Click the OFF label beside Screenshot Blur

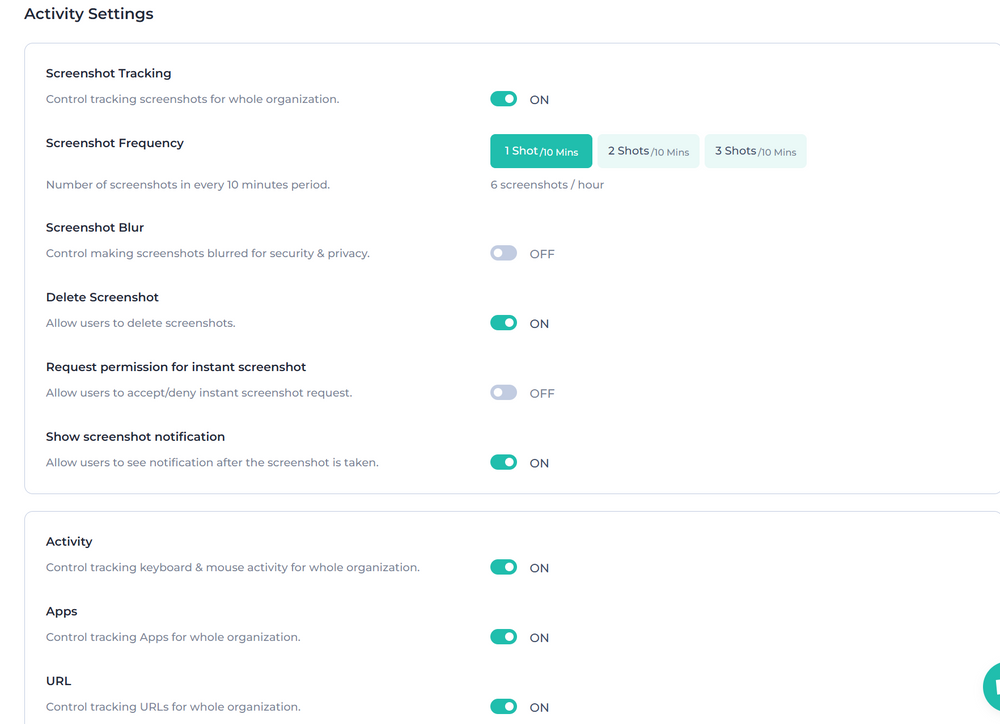[542, 253]
